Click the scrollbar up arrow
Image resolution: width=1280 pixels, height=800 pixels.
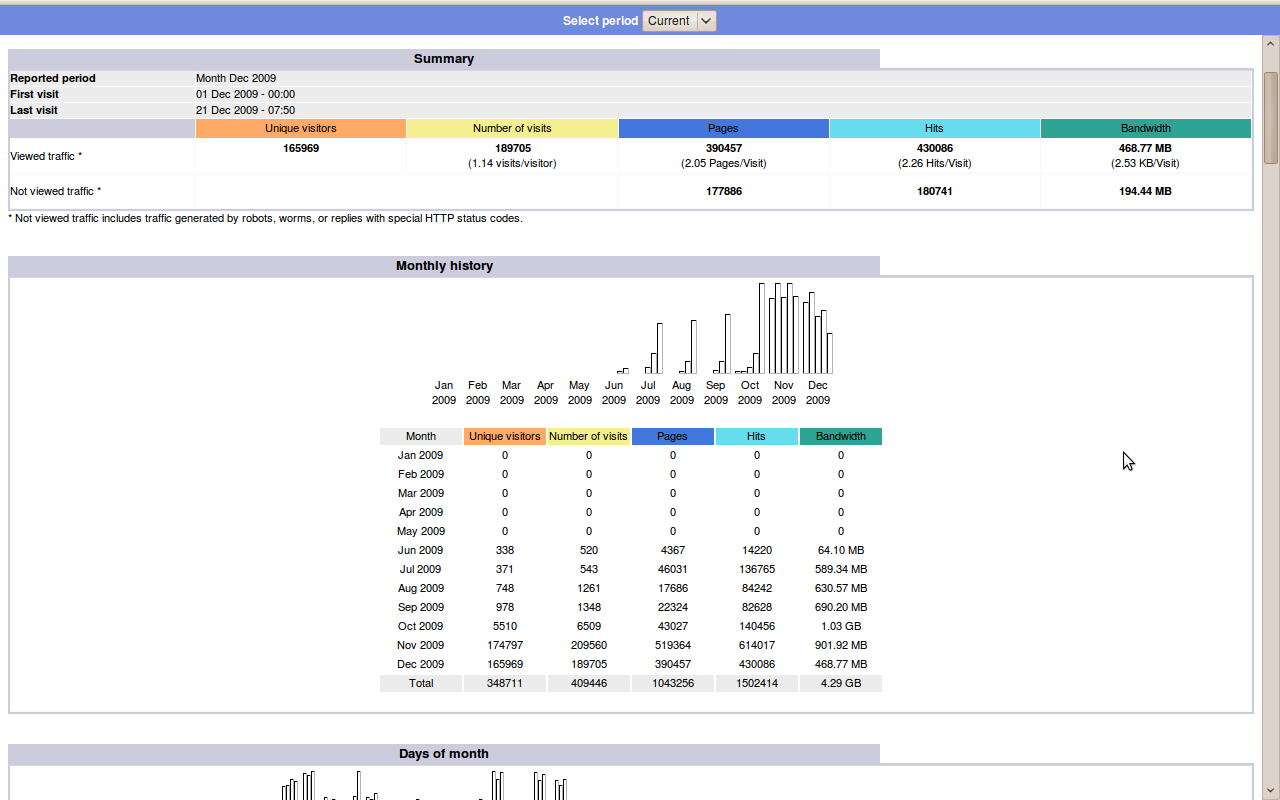[x=1271, y=45]
